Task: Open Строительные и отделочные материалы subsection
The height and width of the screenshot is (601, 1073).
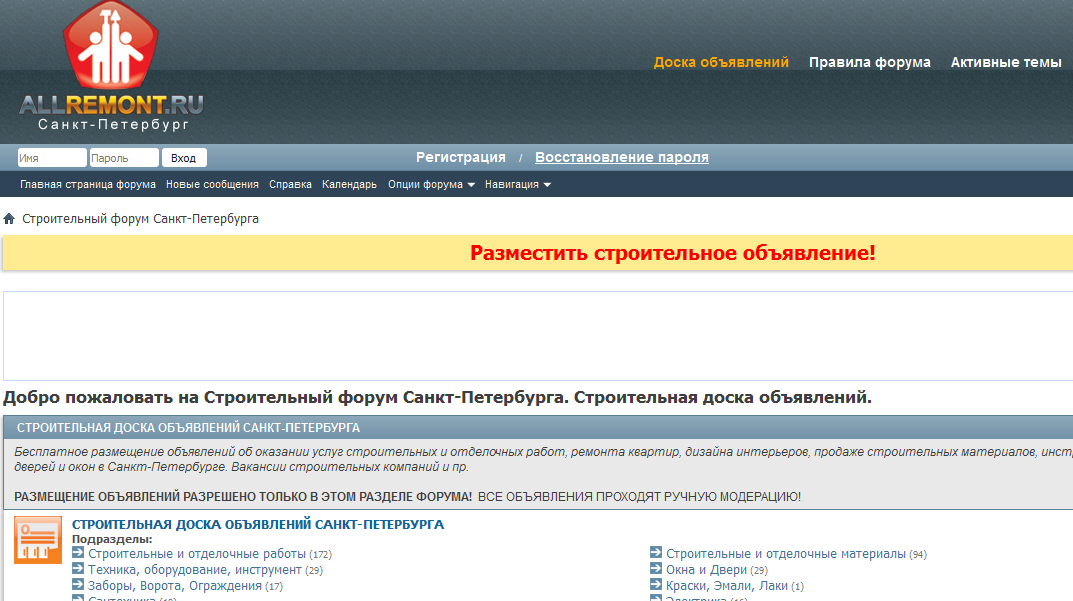Action: click(x=786, y=554)
